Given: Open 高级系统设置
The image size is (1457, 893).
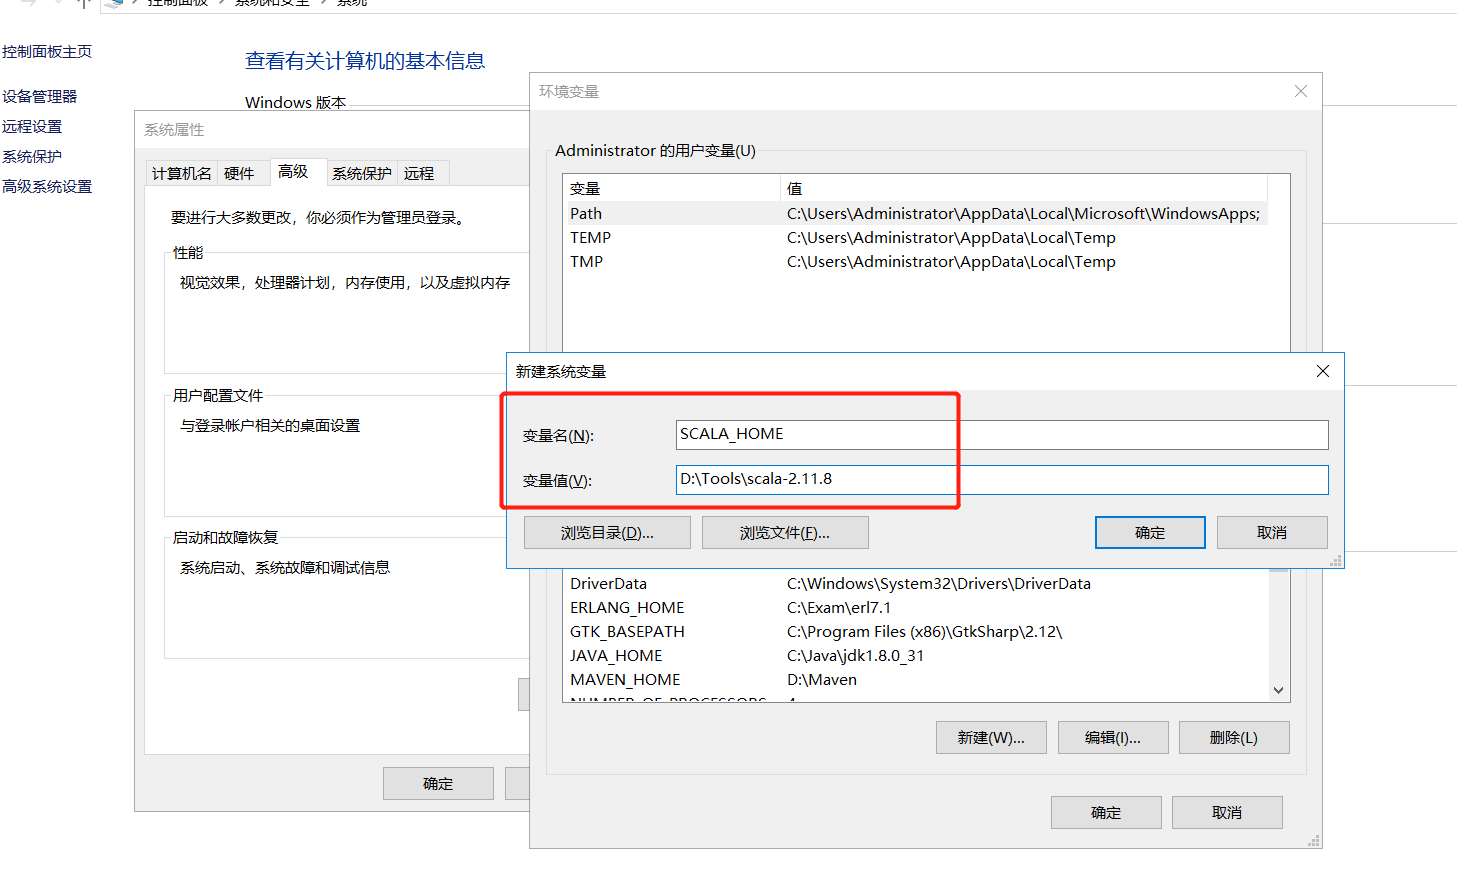Looking at the screenshot, I should click(x=45, y=186).
